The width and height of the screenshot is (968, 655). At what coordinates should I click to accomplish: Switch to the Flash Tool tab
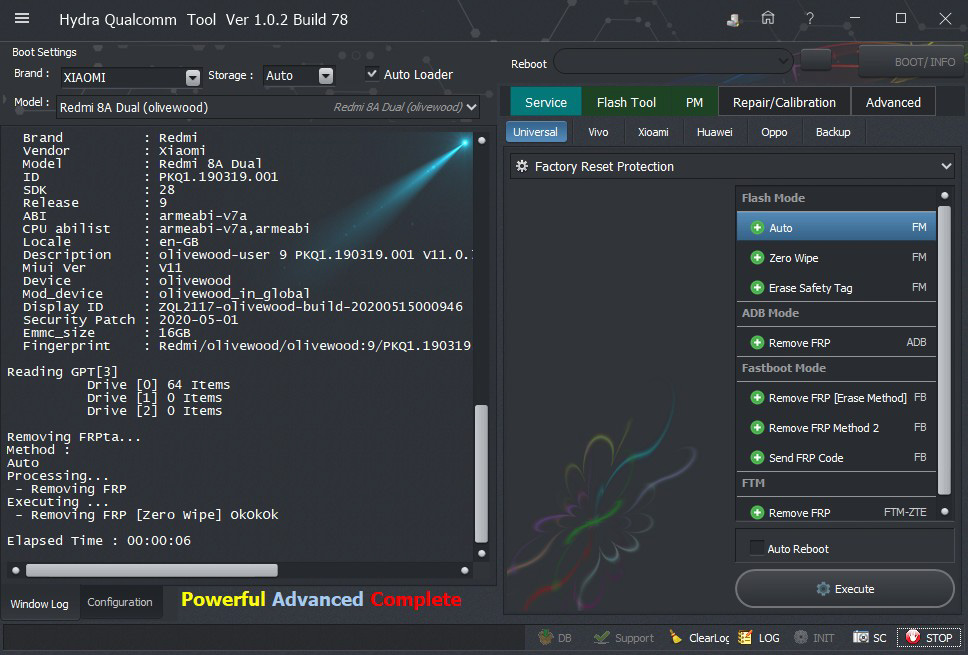tap(626, 102)
